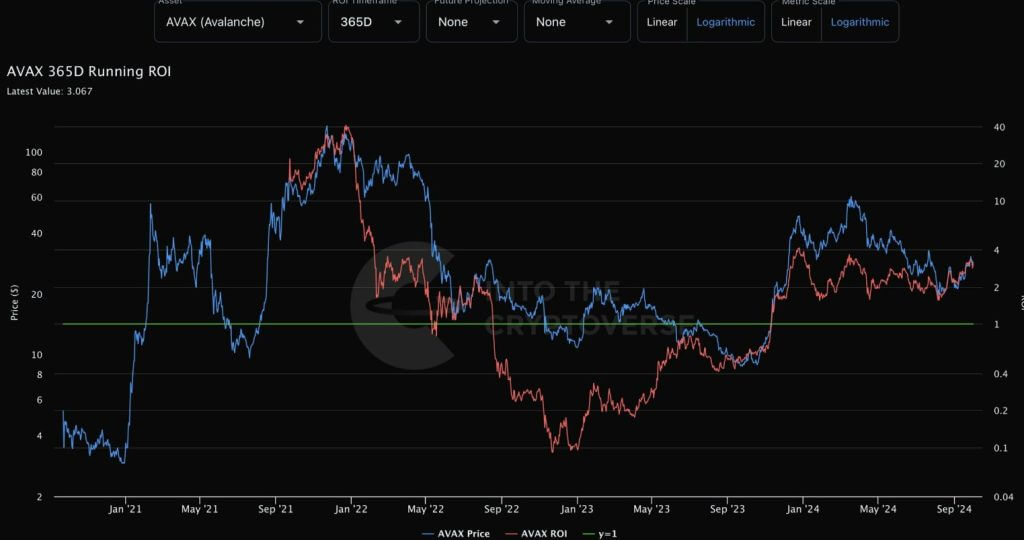Viewport: 1024px width, 540px height.
Task: Click the May '22 axis label
Action: coord(426,509)
